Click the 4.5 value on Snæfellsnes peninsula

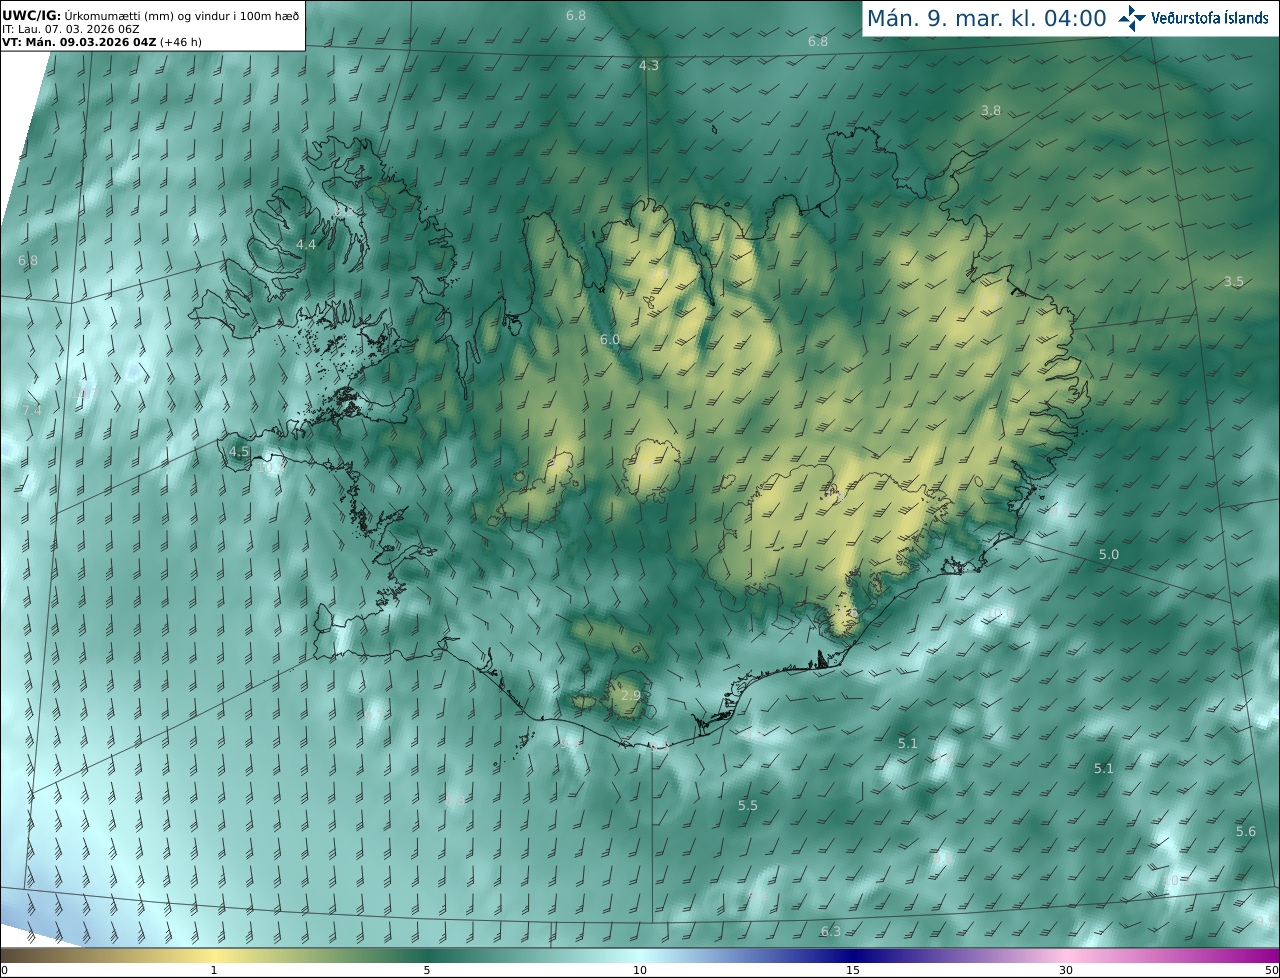click(x=239, y=452)
